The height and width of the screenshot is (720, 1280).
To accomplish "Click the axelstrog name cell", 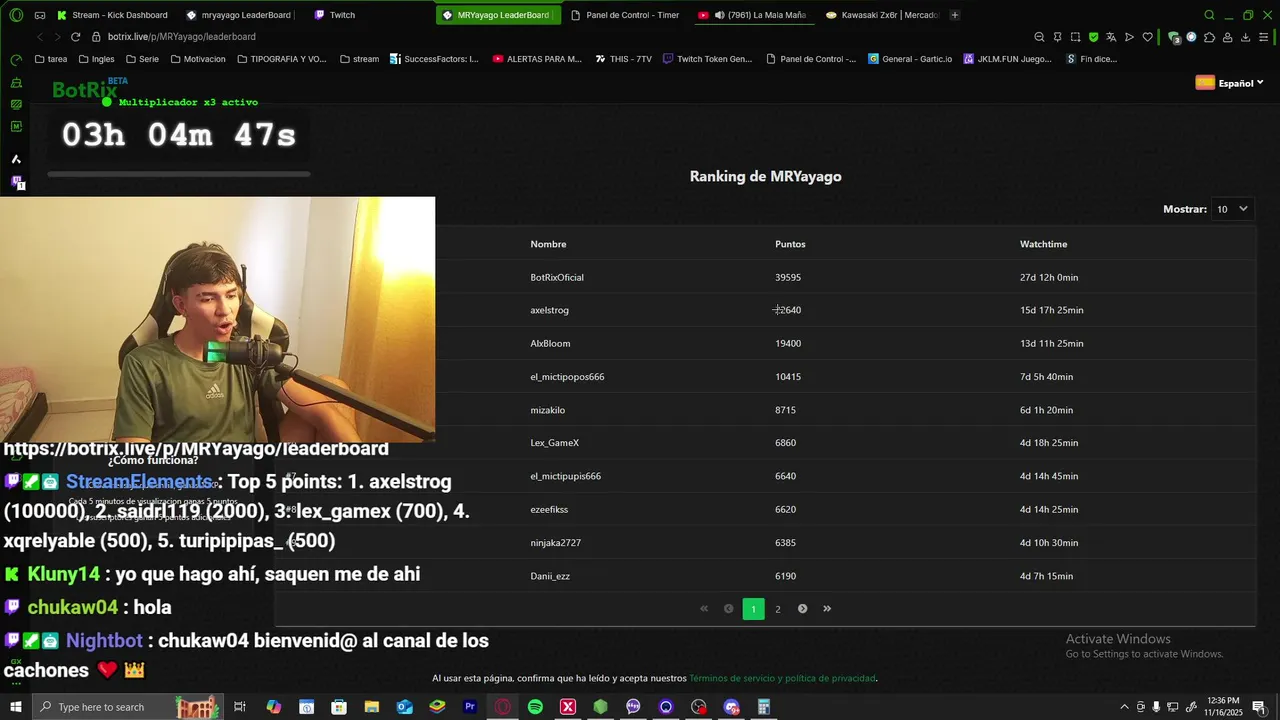I will [549, 310].
